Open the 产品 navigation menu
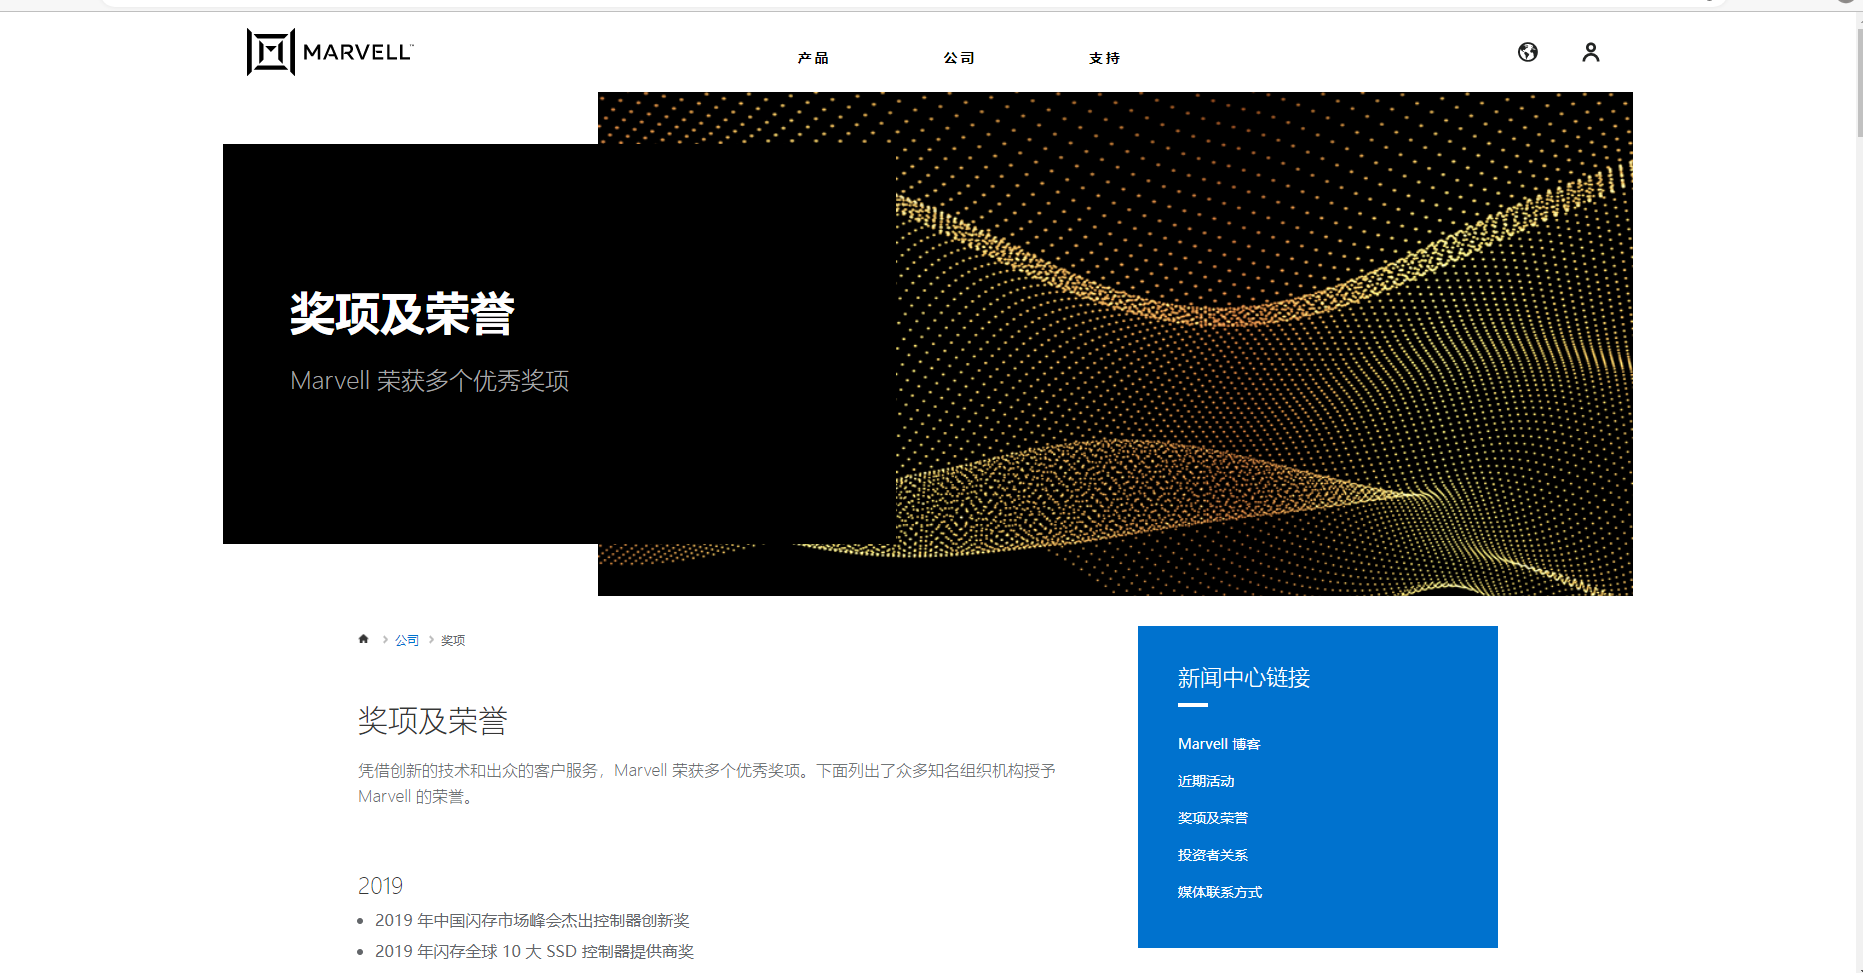Image resolution: width=1863 pixels, height=973 pixels. coord(813,57)
